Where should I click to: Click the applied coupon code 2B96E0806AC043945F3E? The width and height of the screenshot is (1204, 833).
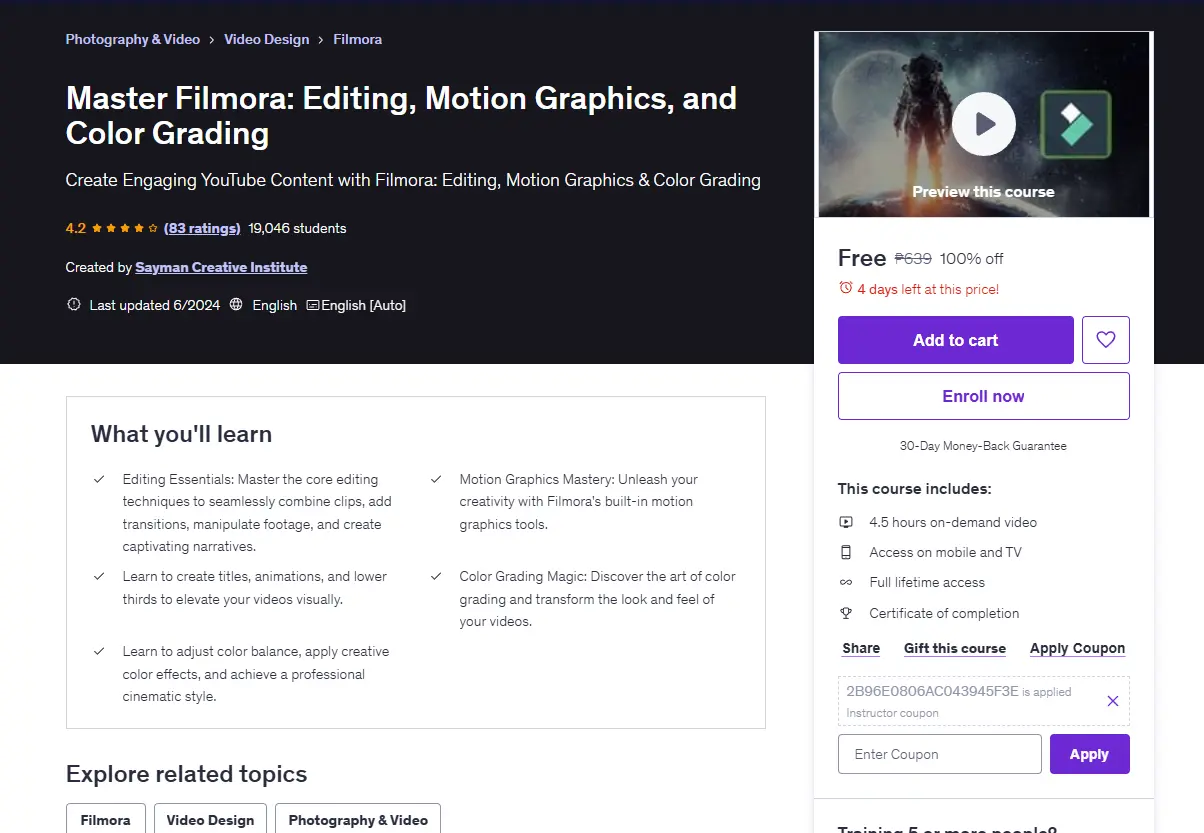[x=932, y=691]
